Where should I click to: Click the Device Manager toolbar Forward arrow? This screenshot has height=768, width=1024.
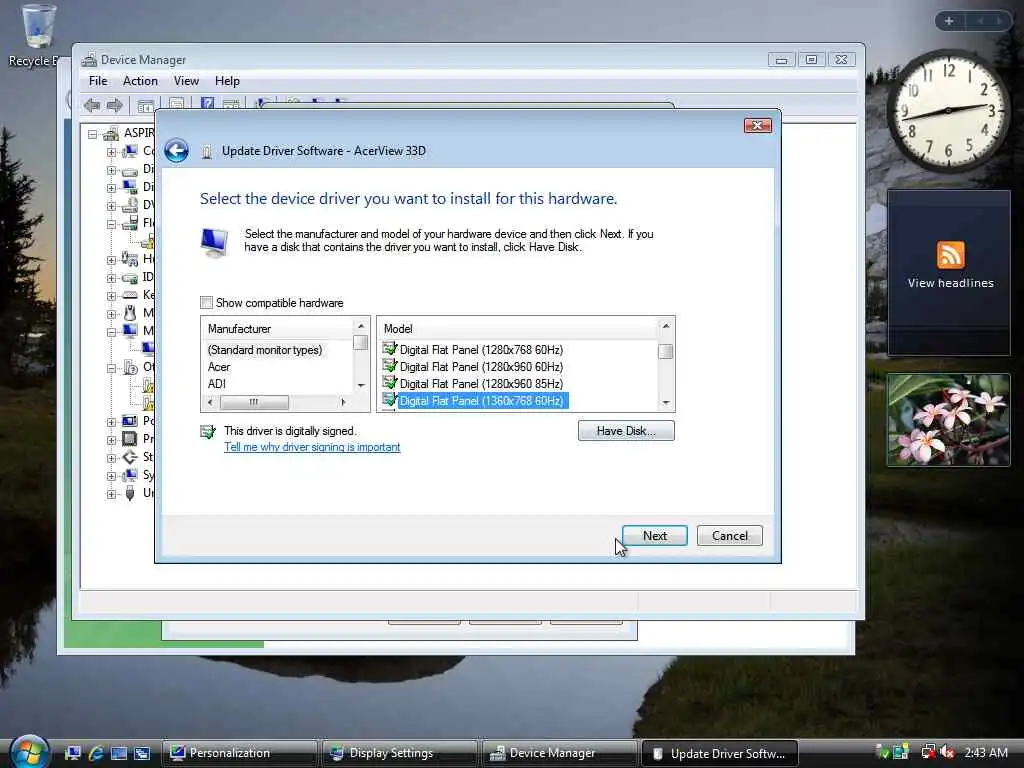(115, 105)
